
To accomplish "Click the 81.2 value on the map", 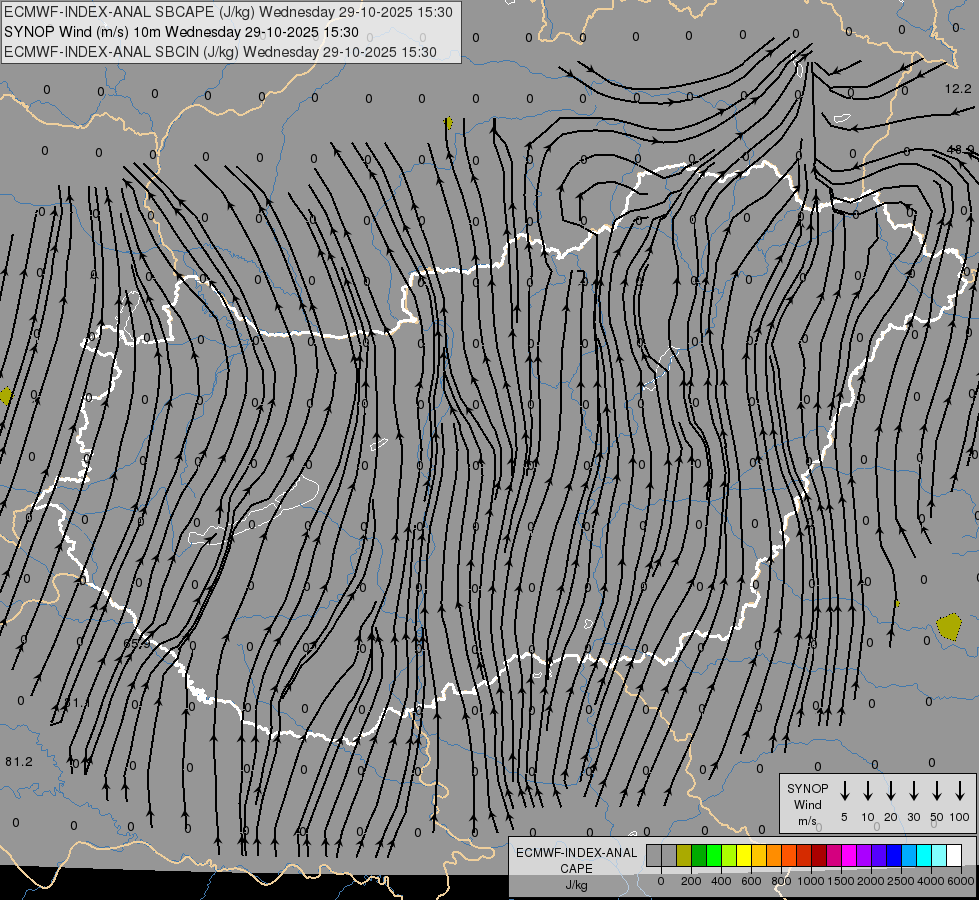I will 19,761.
